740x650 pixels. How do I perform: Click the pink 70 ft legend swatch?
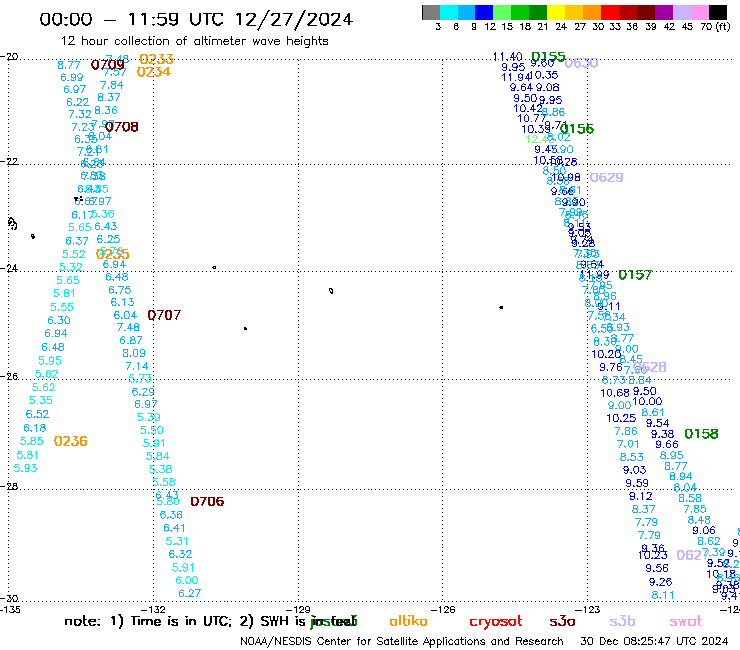point(700,12)
